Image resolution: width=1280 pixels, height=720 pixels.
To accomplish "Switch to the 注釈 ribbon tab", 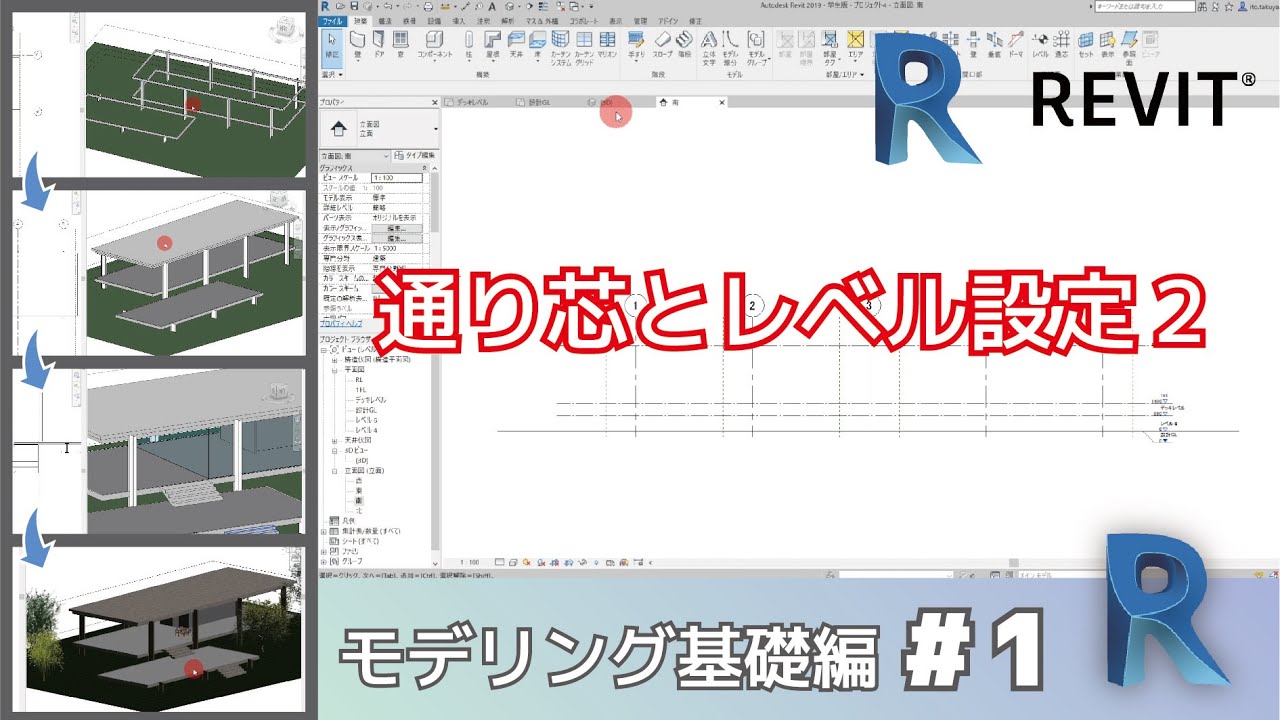I will click(483, 20).
